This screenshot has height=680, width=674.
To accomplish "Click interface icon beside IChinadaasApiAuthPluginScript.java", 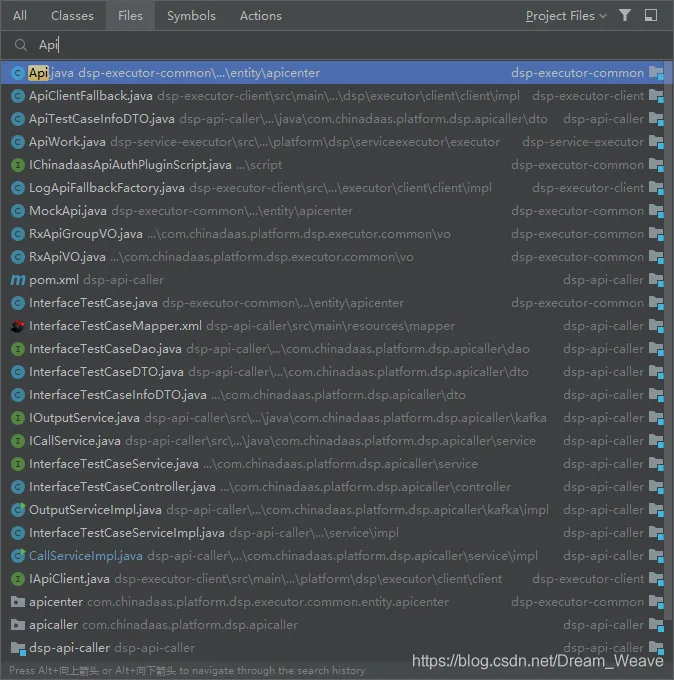I will [x=17, y=165].
